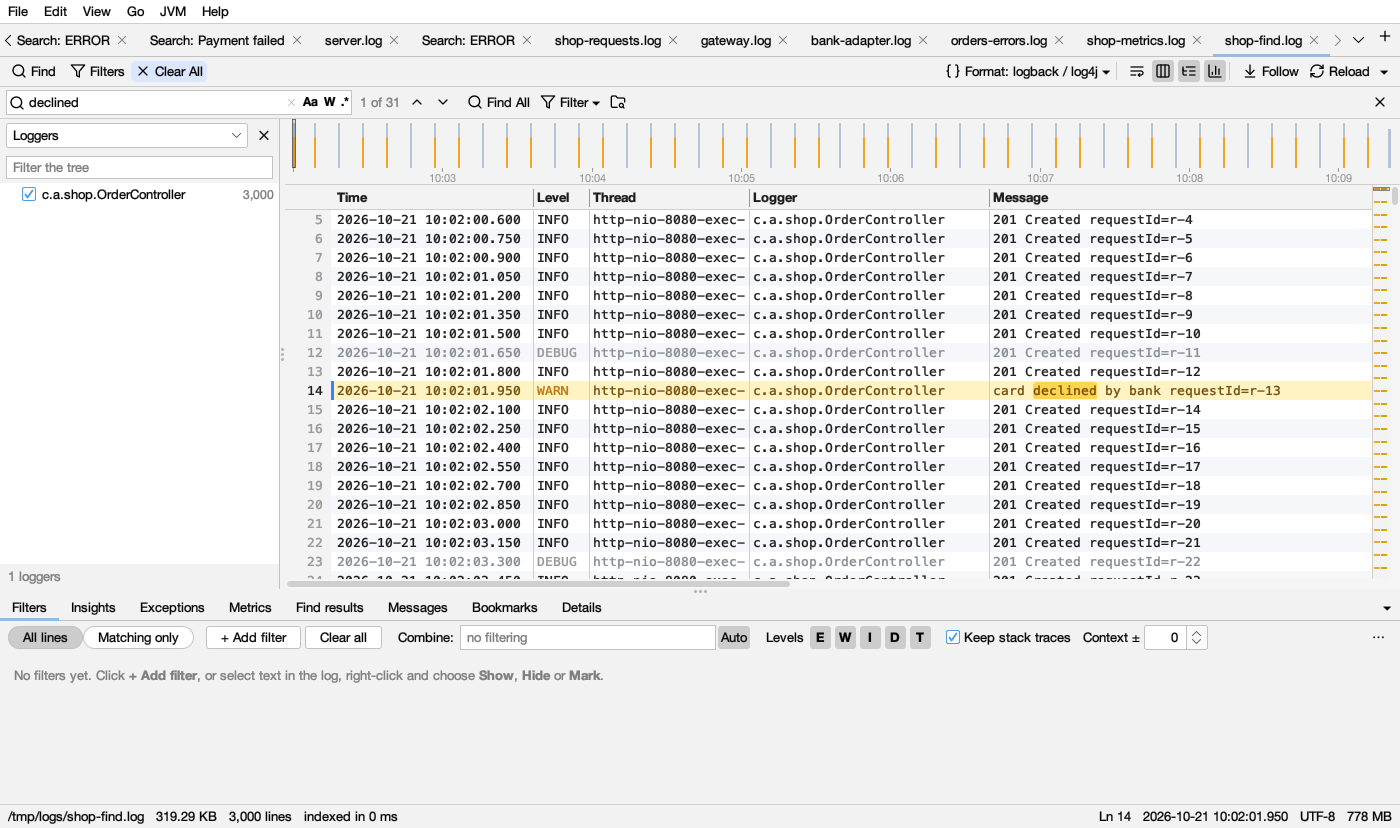Toggle match case (Aa) option
Screen dimensions: 1400x828
click(310, 102)
